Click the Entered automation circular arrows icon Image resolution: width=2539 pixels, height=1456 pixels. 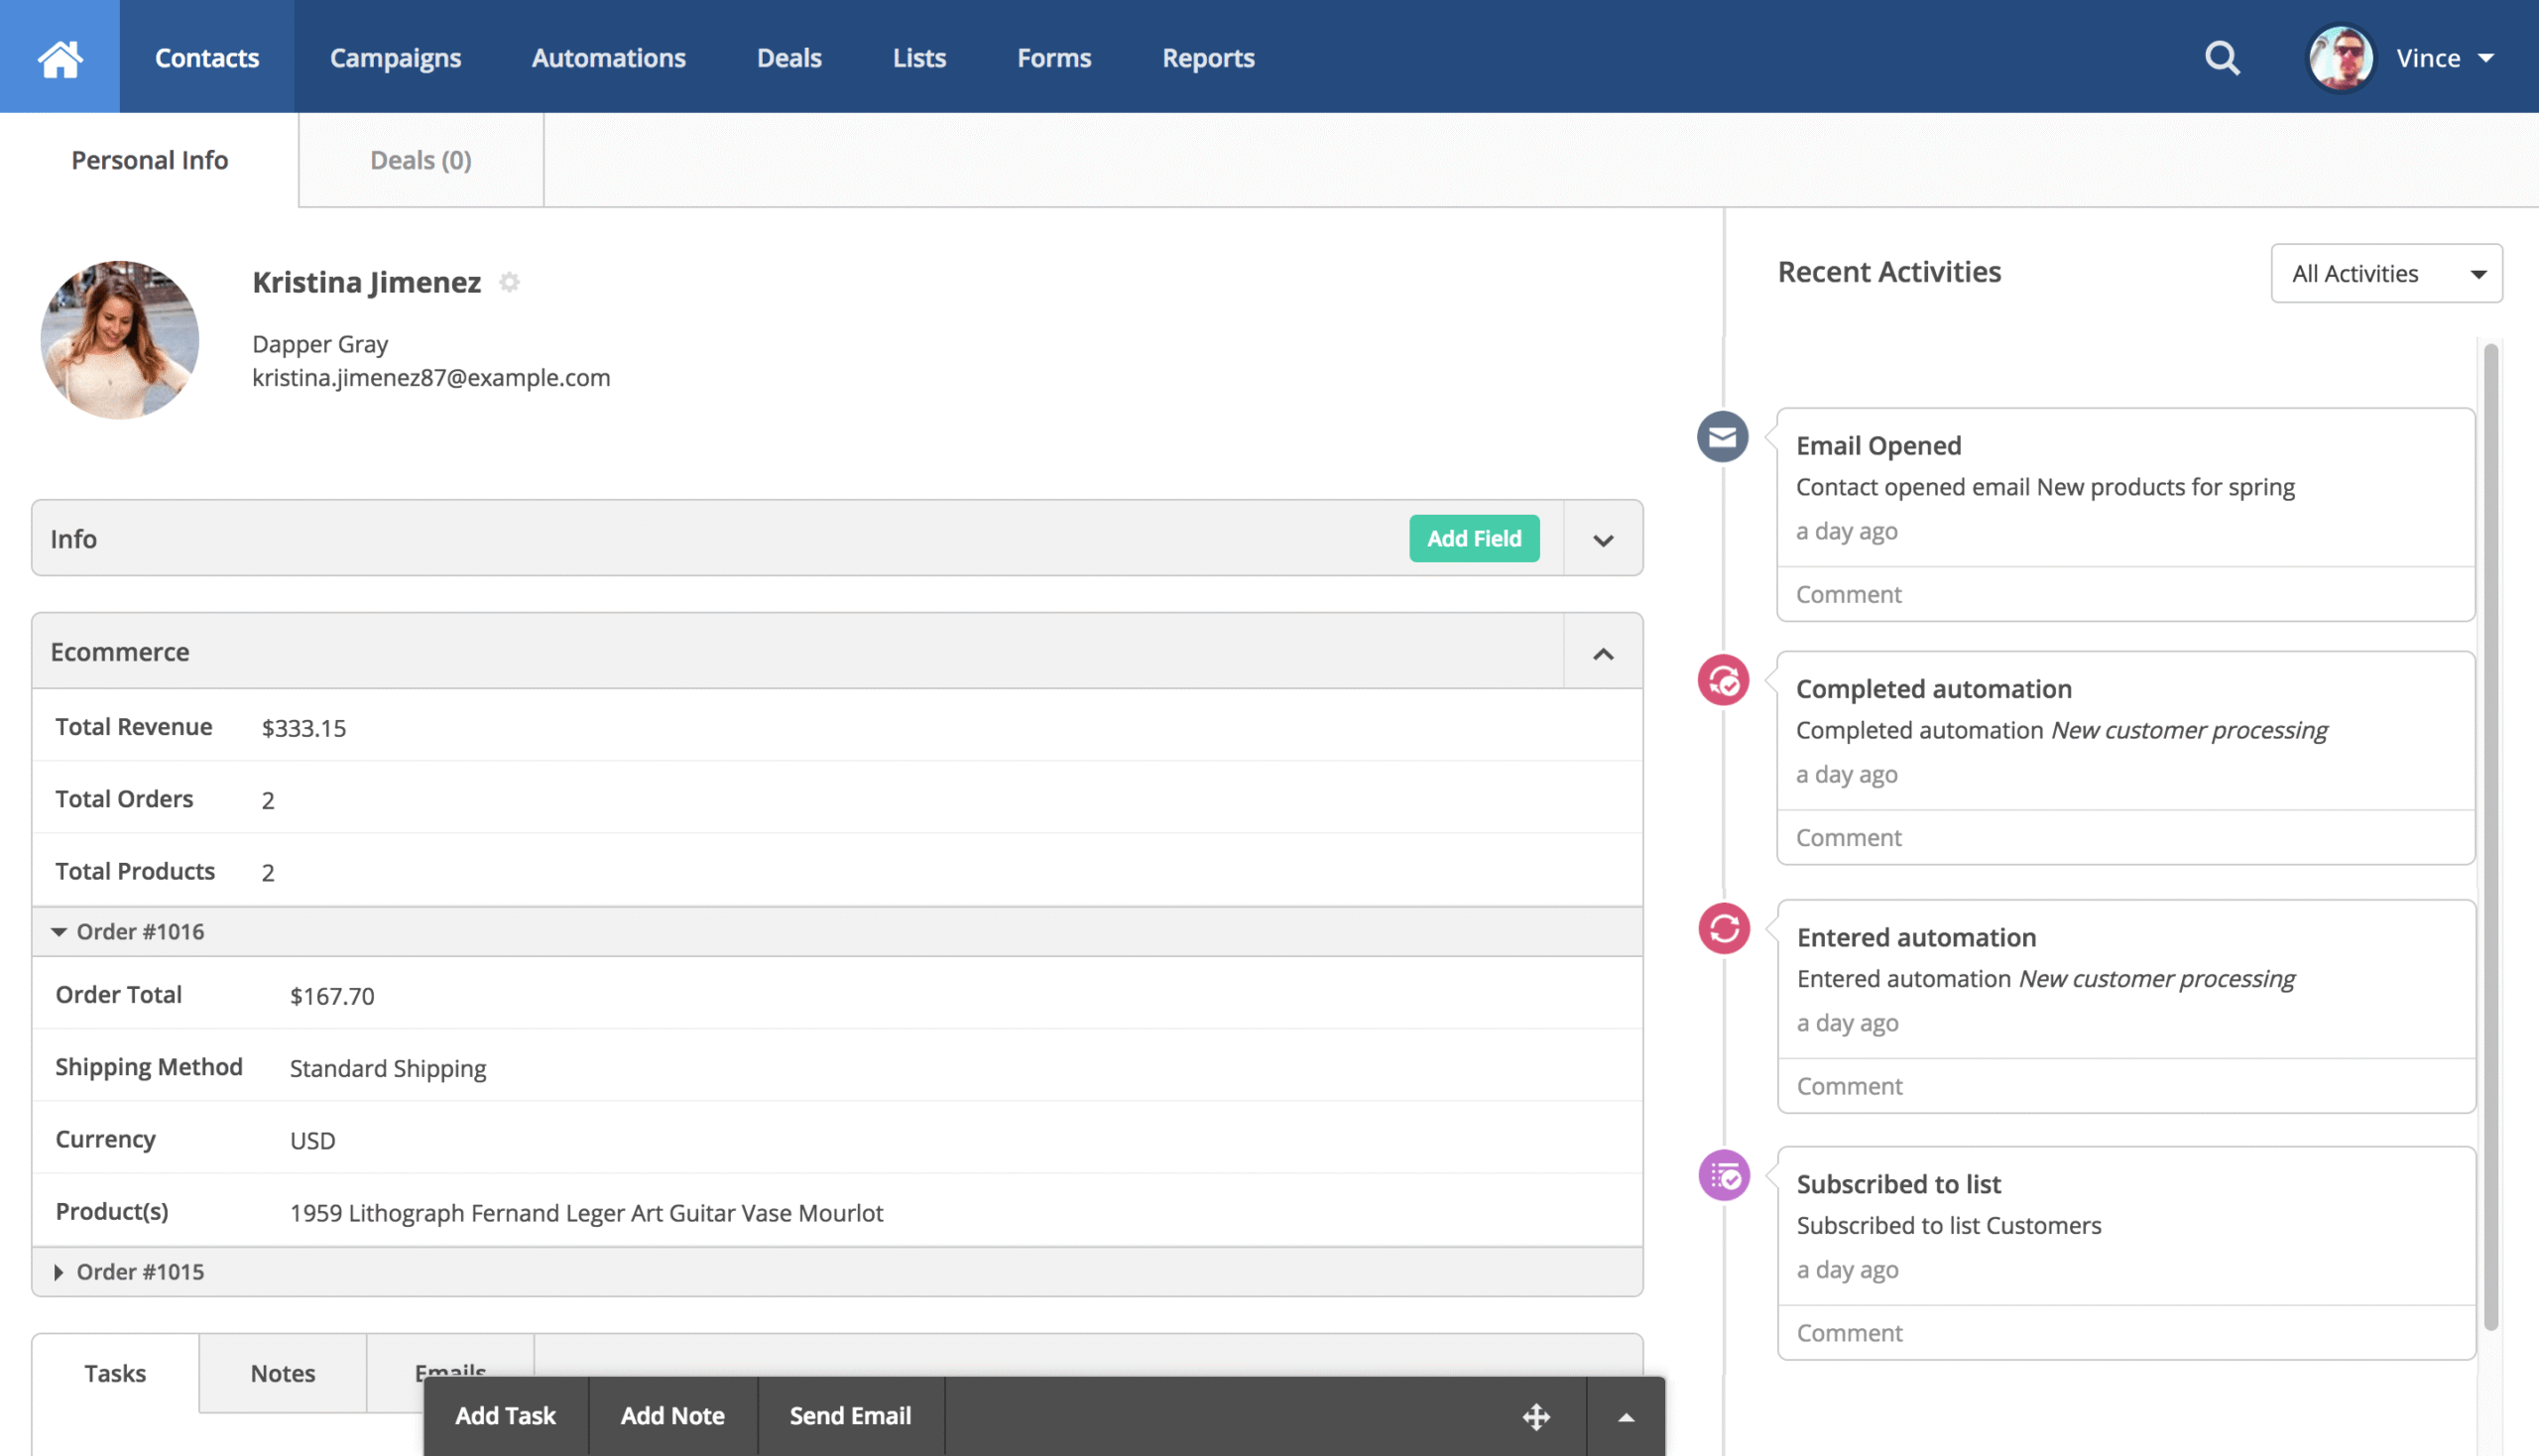pyautogui.click(x=1722, y=928)
